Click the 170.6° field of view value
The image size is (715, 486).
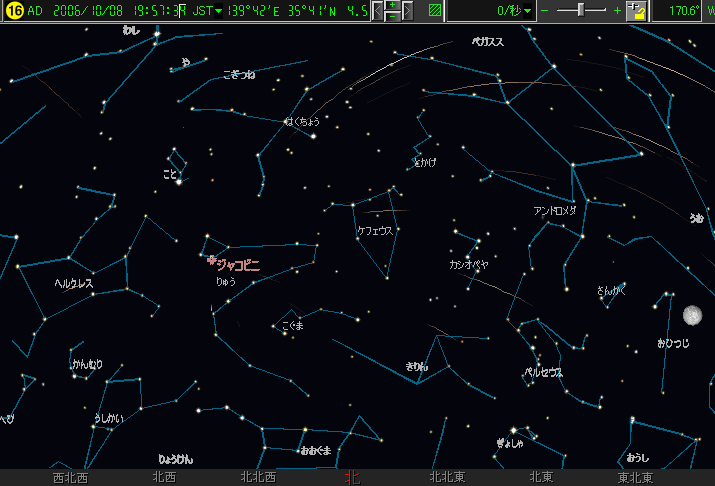[683, 11]
